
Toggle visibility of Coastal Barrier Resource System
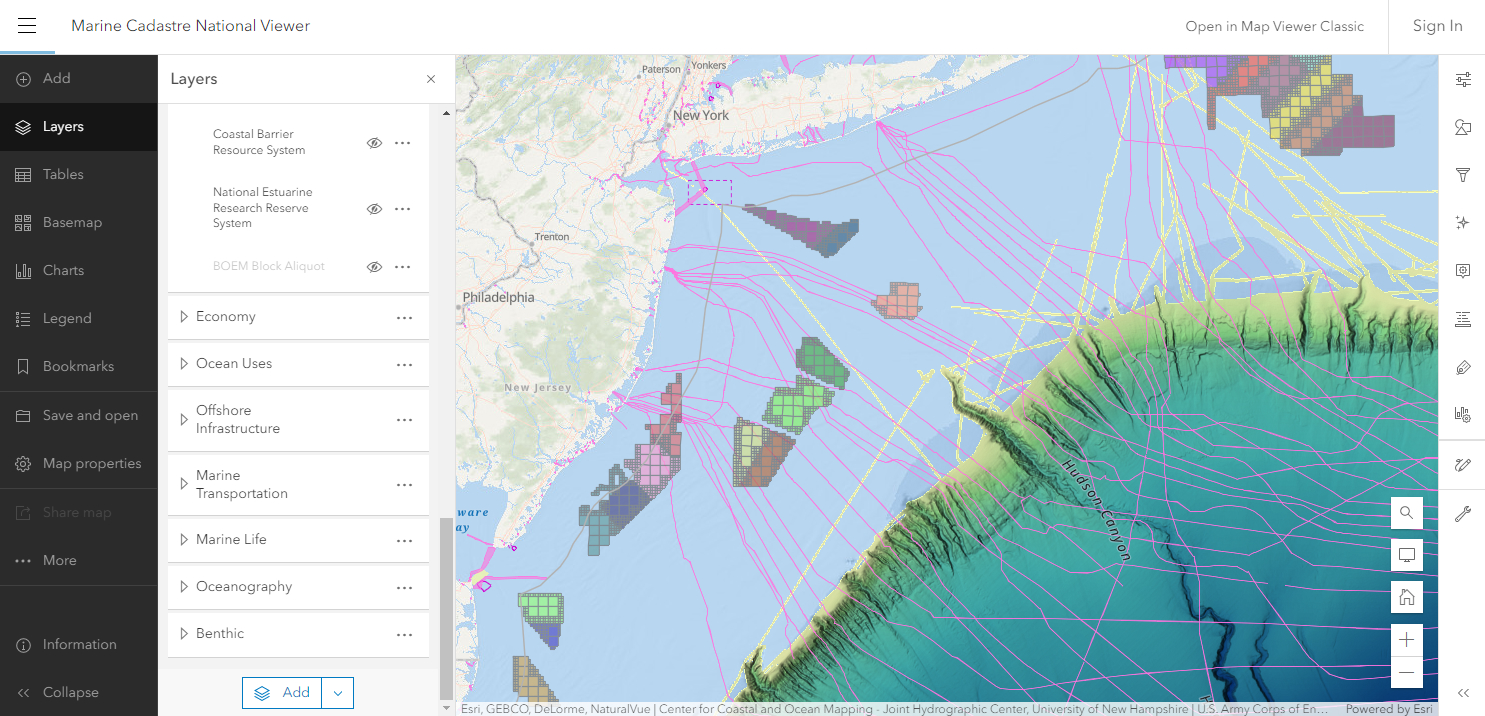click(x=374, y=143)
